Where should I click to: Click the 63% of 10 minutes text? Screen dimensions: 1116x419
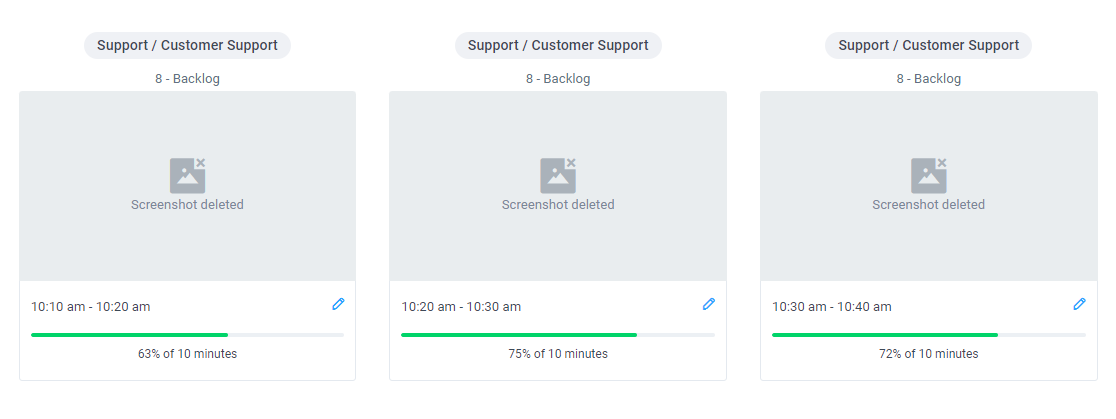(x=187, y=354)
